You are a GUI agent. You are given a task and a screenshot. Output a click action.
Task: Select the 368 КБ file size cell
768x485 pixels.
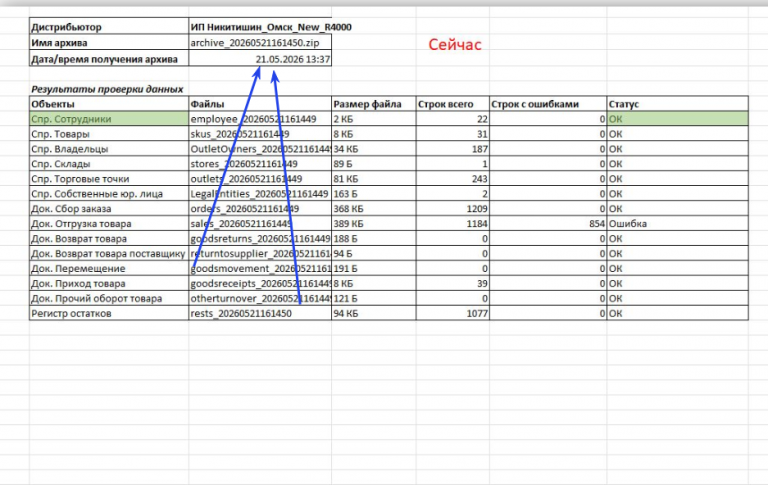pyautogui.click(x=374, y=209)
